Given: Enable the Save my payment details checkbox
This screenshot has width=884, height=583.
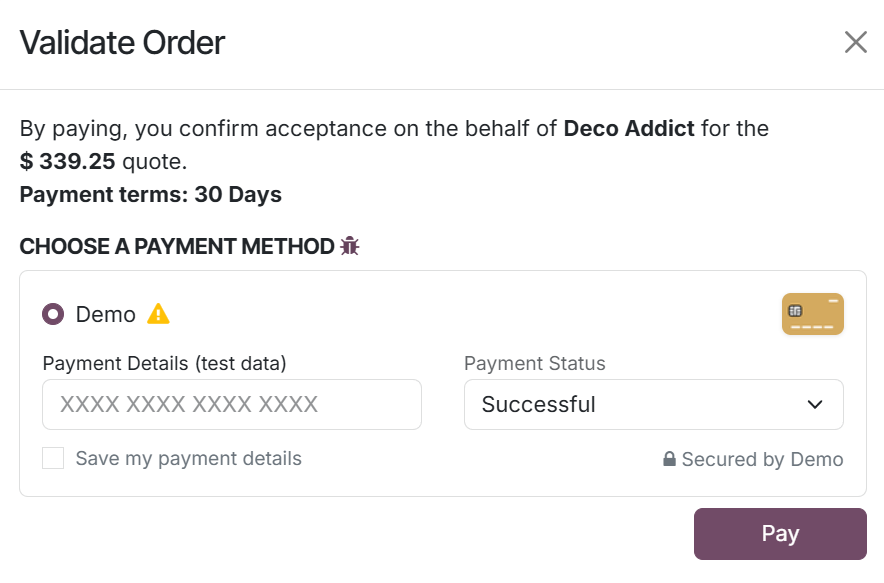Looking at the screenshot, I should [x=53, y=459].
